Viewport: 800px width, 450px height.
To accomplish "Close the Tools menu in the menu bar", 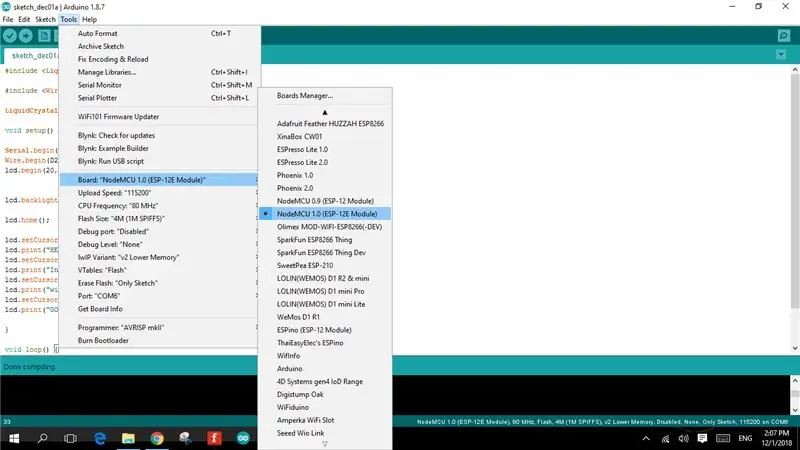I will pyautogui.click(x=68, y=19).
